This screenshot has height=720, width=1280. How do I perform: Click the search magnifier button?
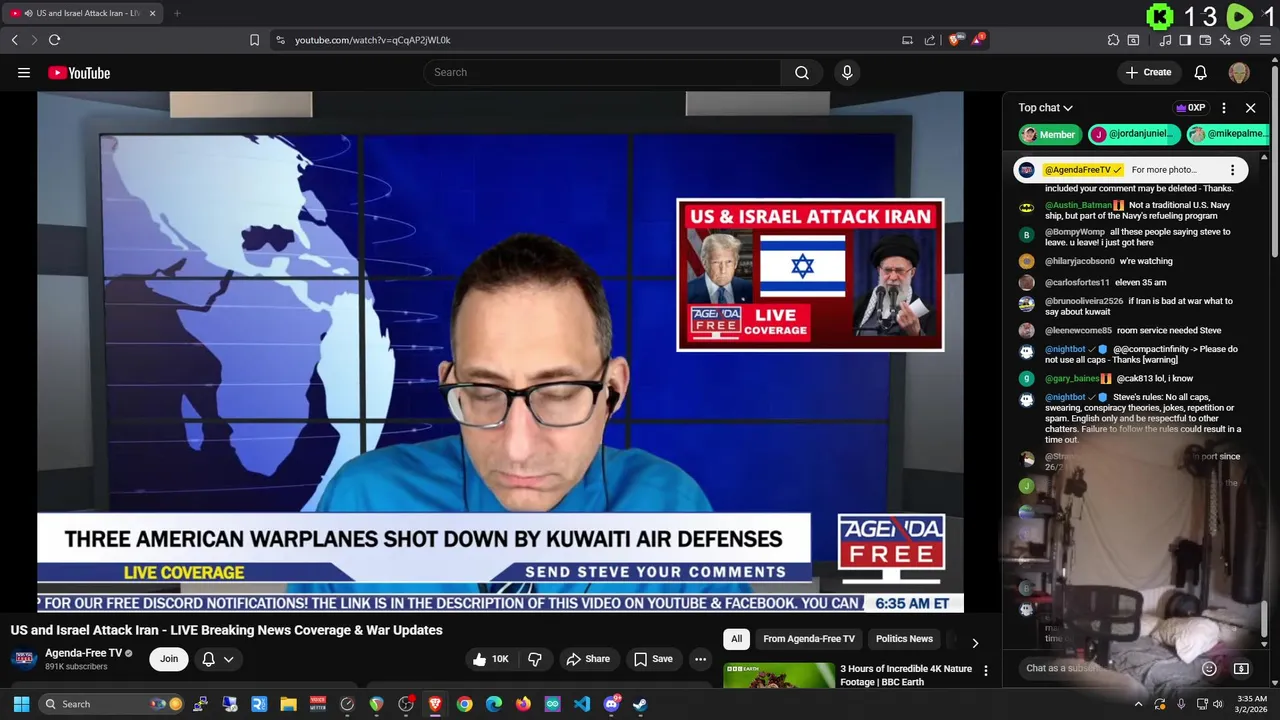tap(802, 72)
